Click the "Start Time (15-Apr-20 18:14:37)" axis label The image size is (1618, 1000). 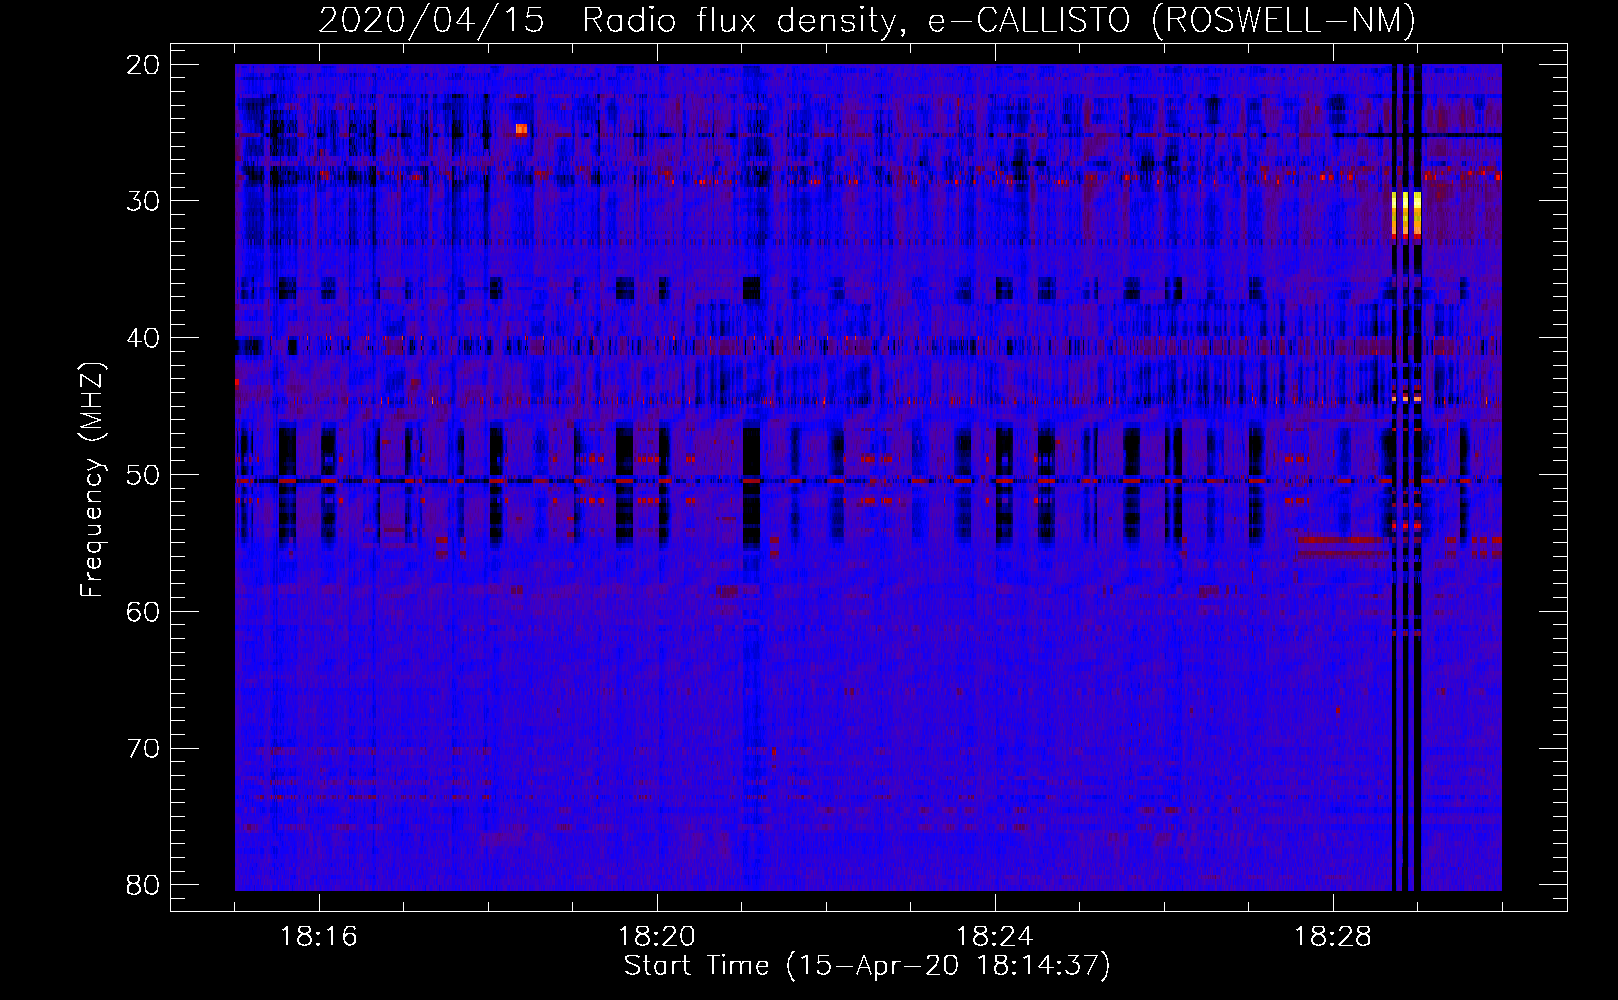click(x=867, y=966)
